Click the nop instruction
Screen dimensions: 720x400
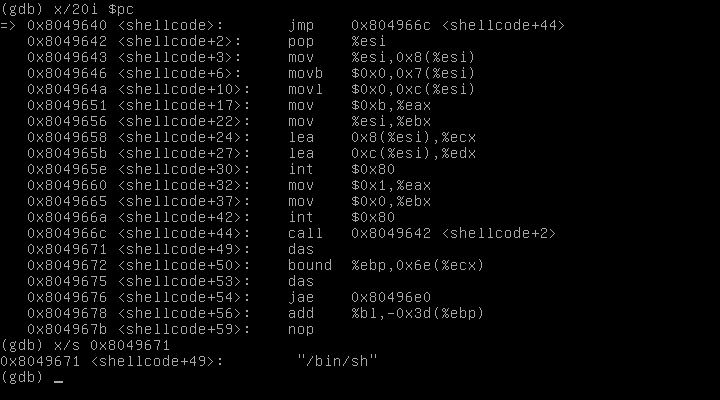[x=300, y=329]
